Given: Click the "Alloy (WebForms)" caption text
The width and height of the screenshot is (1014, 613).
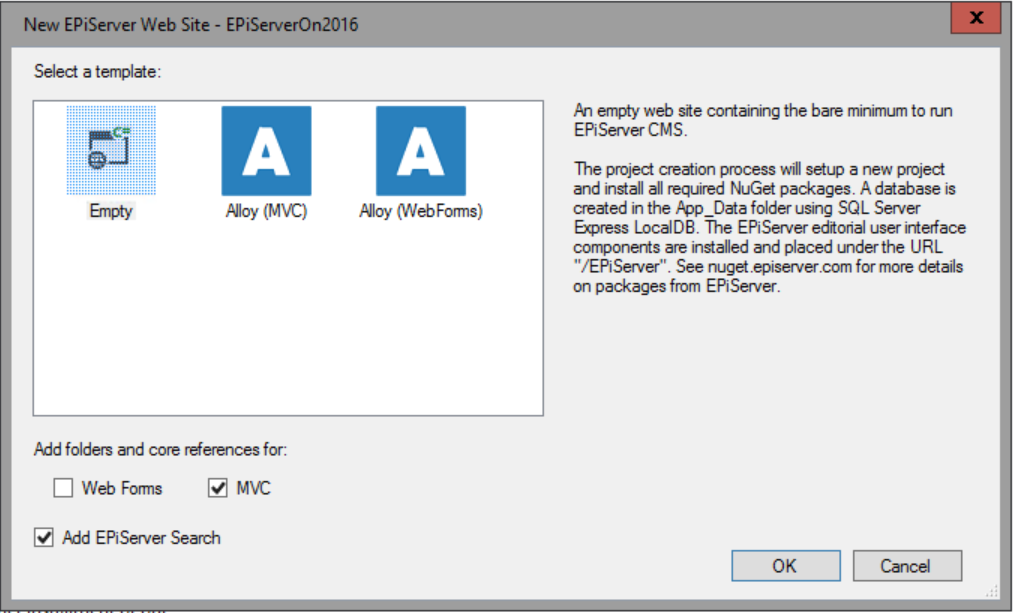Looking at the screenshot, I should [x=421, y=212].
